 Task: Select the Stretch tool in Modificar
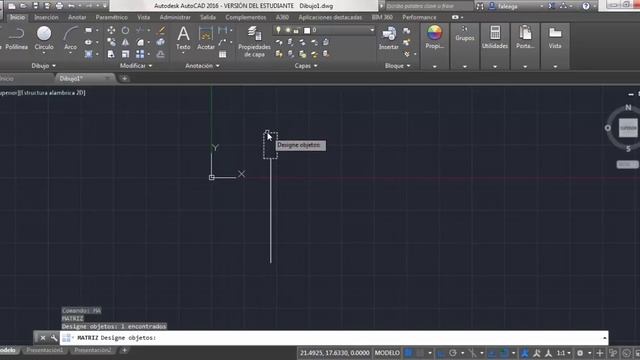(111, 54)
